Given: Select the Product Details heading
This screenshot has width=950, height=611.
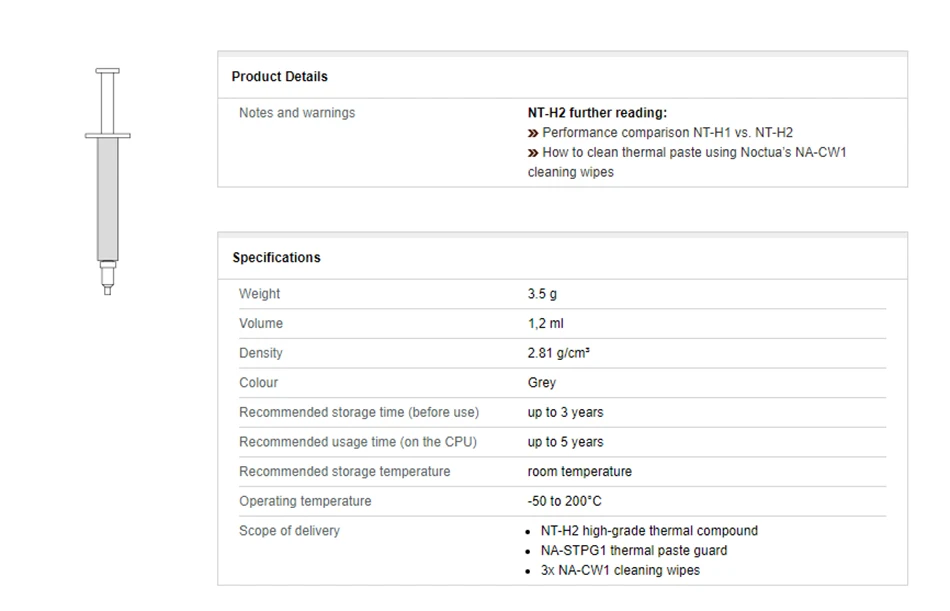Looking at the screenshot, I should pyautogui.click(x=279, y=76).
